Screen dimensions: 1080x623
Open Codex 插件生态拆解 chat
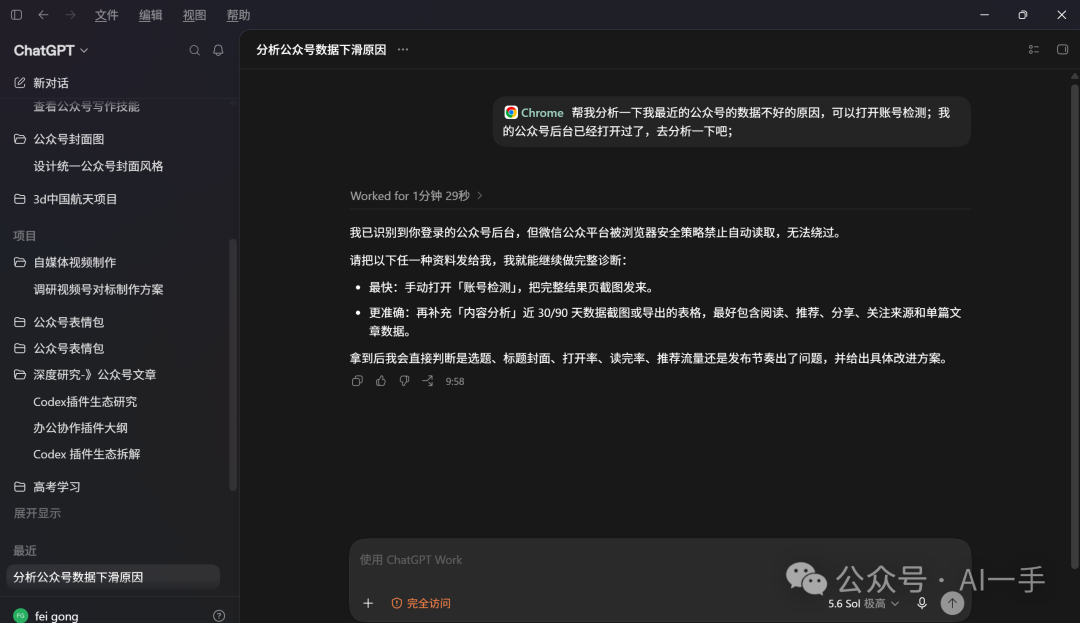pyautogui.click(x=86, y=454)
